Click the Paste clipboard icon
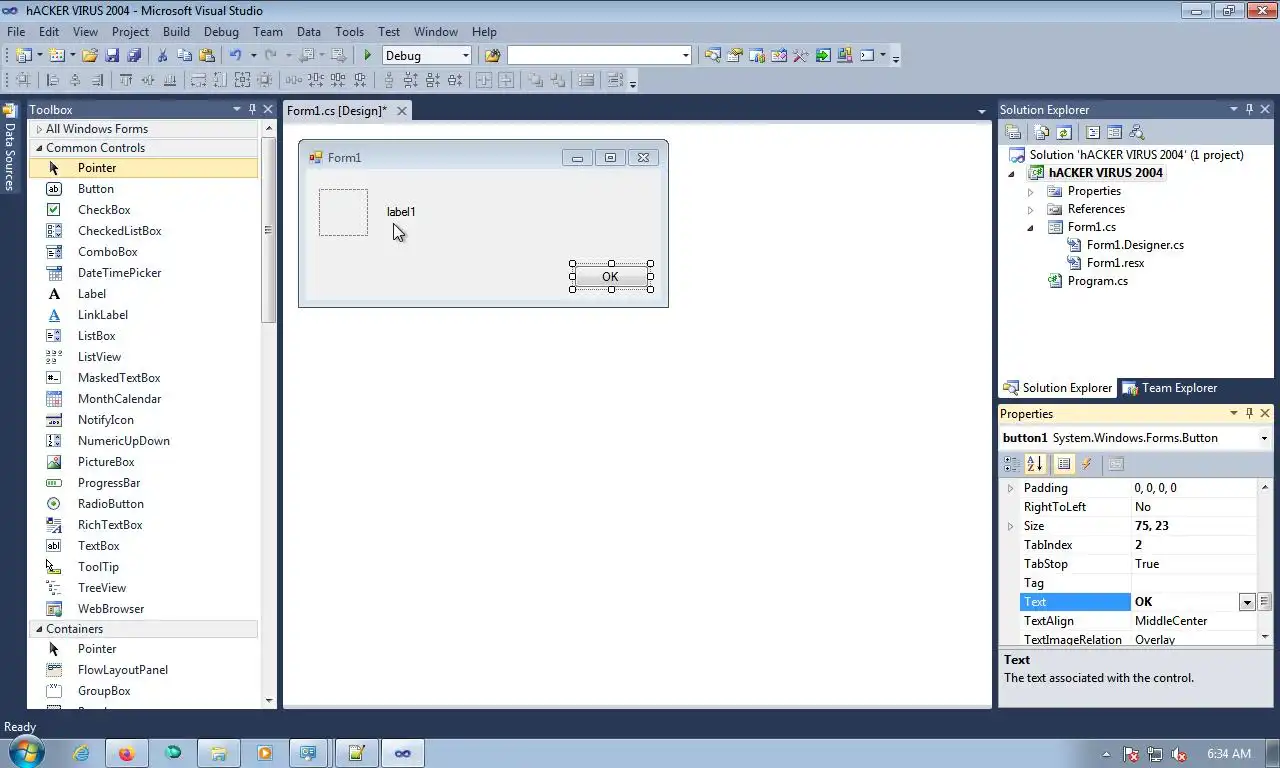 (x=207, y=55)
